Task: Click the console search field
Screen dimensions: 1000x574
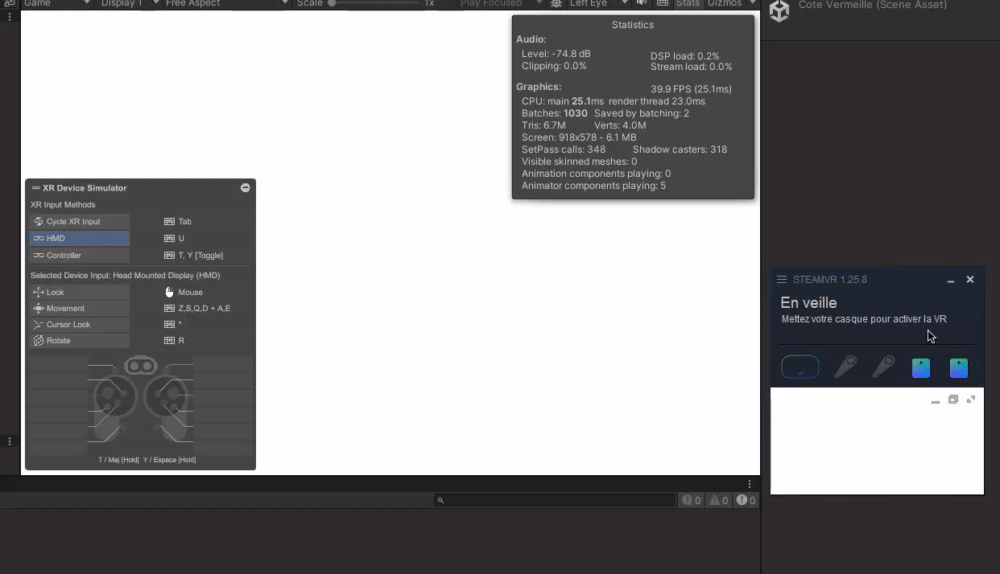Action: pyautogui.click(x=555, y=500)
